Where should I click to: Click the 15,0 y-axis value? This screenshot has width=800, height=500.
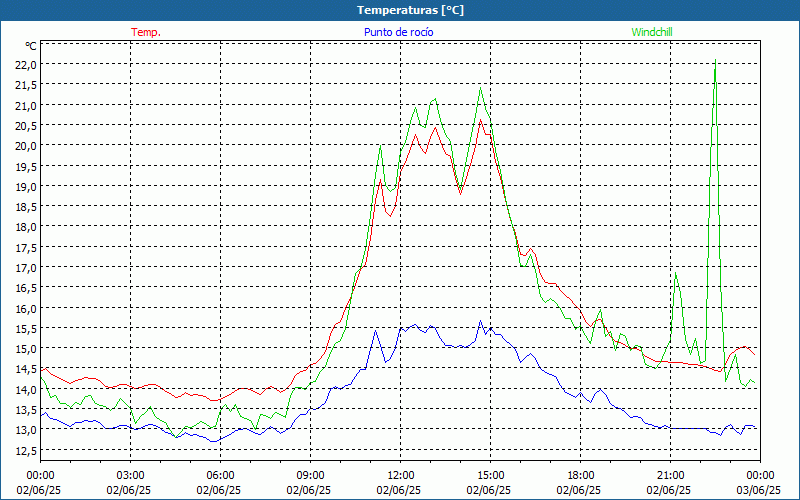26,349
